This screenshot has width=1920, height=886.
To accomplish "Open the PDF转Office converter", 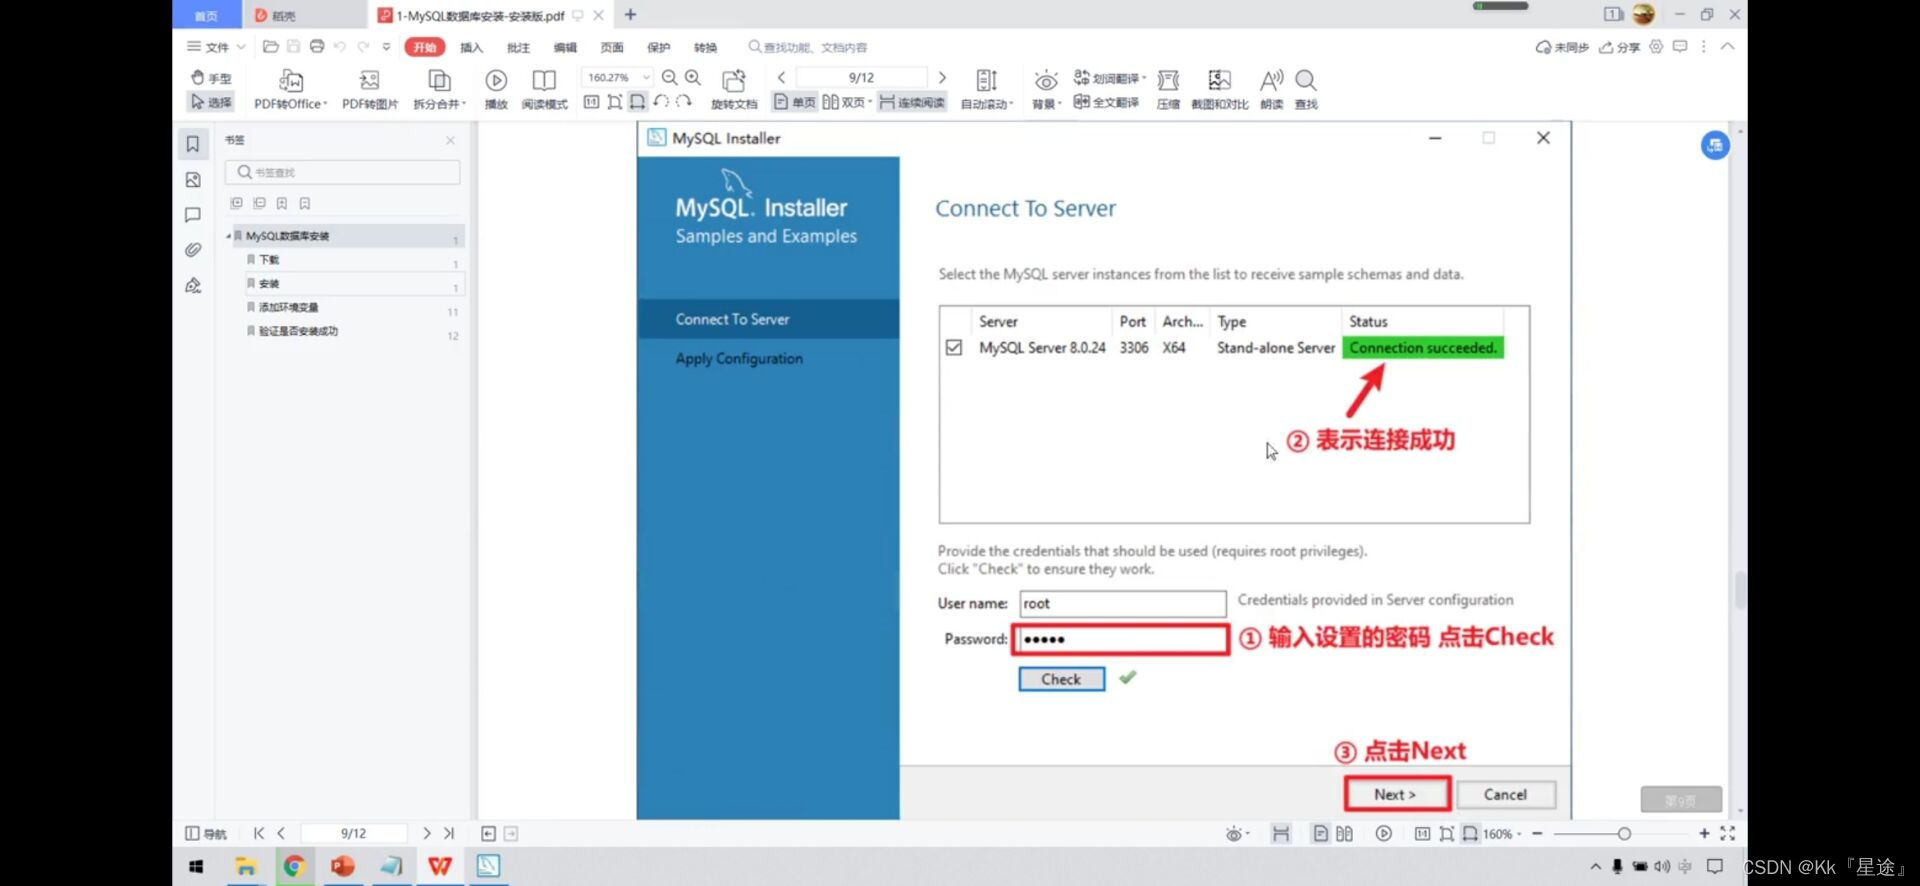I will click(x=290, y=89).
